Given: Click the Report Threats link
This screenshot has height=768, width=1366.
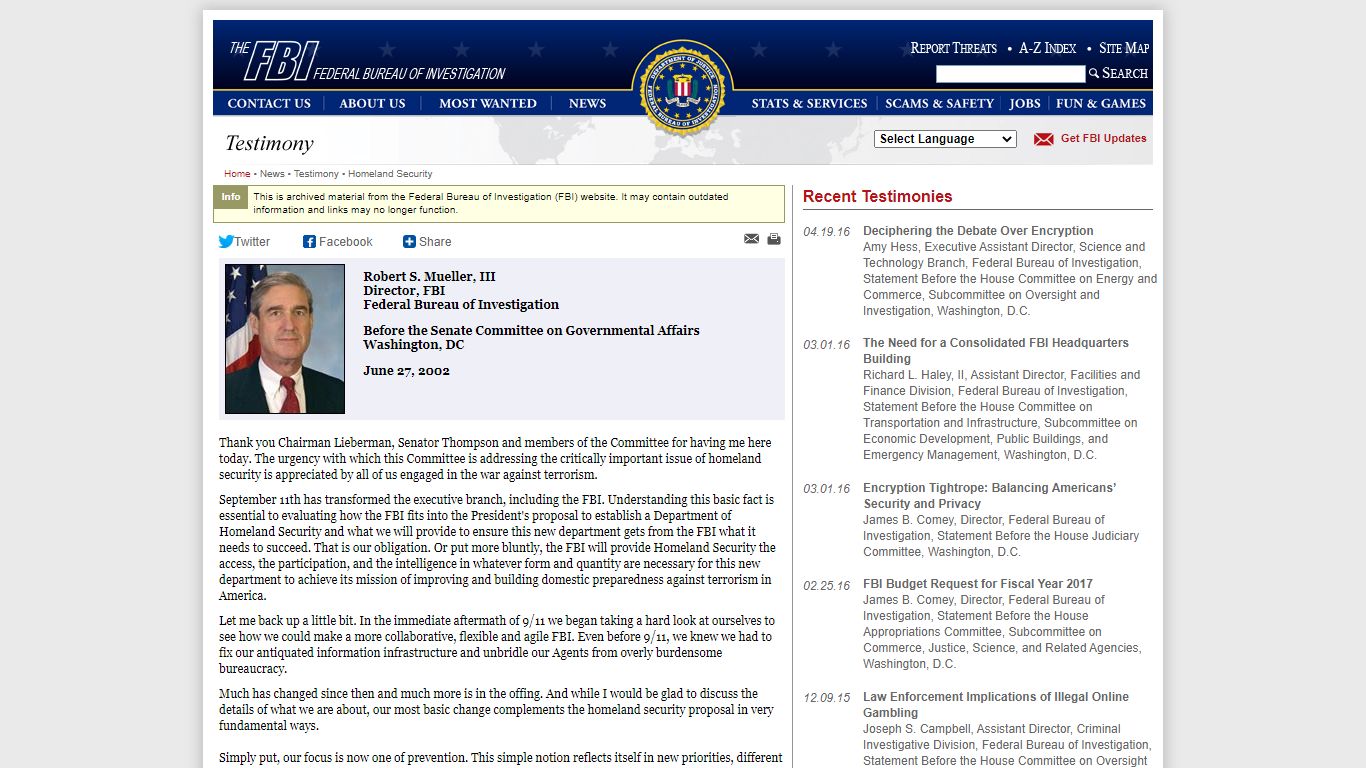Looking at the screenshot, I should [x=953, y=48].
